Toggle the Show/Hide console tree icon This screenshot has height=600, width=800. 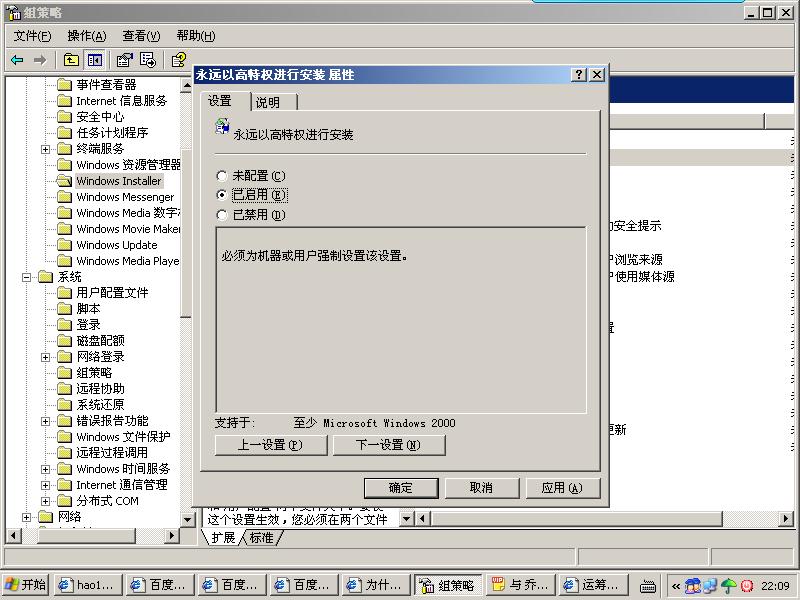coord(95,60)
